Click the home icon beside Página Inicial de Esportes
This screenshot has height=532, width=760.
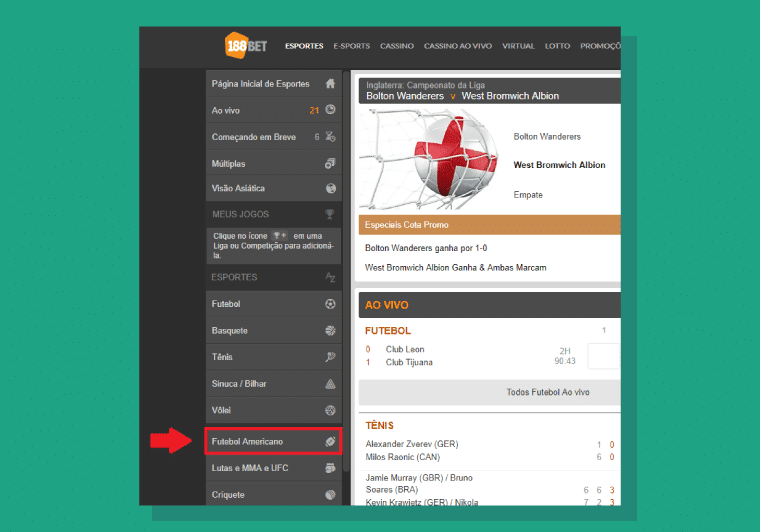[330, 84]
